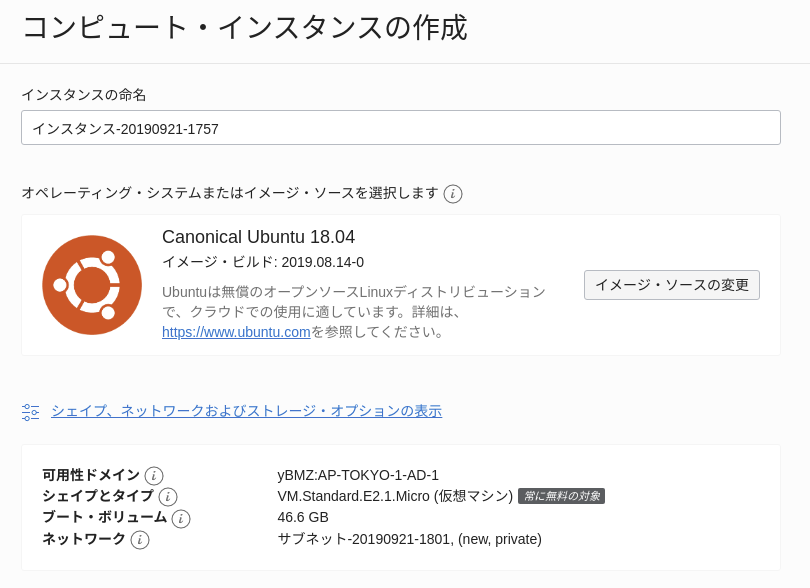This screenshot has width=810, height=588.
Task: Click the Ubuntu logo image
Action: 92,285
